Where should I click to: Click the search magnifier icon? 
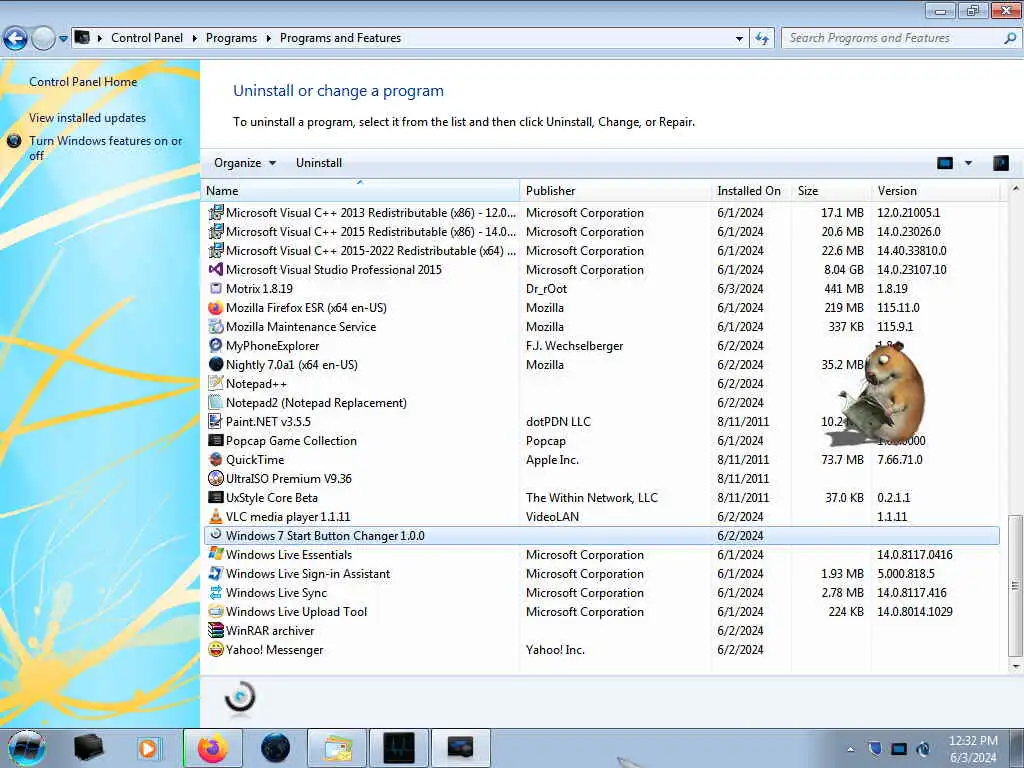pos(1010,39)
